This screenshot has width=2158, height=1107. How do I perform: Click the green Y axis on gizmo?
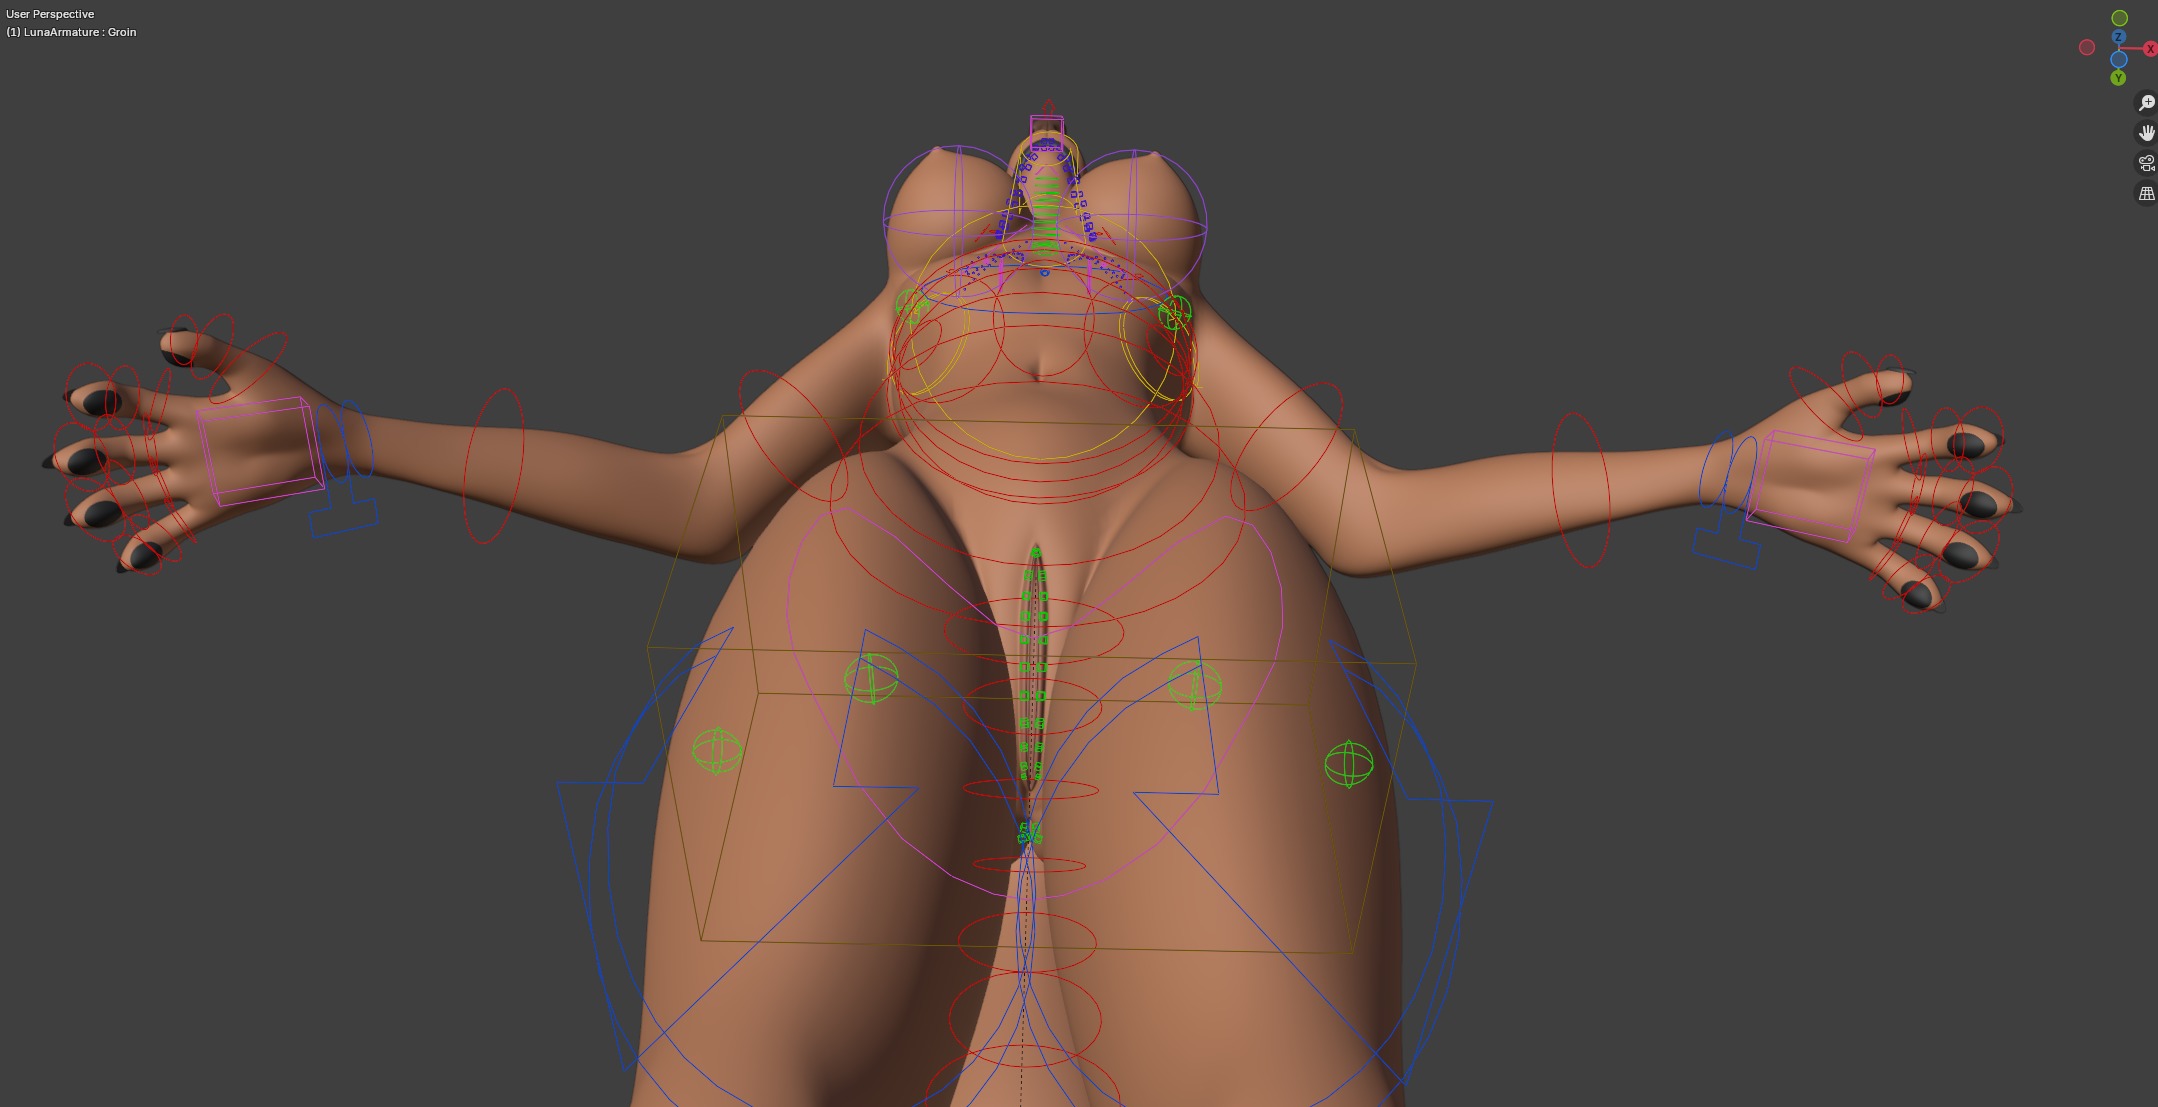[2118, 78]
